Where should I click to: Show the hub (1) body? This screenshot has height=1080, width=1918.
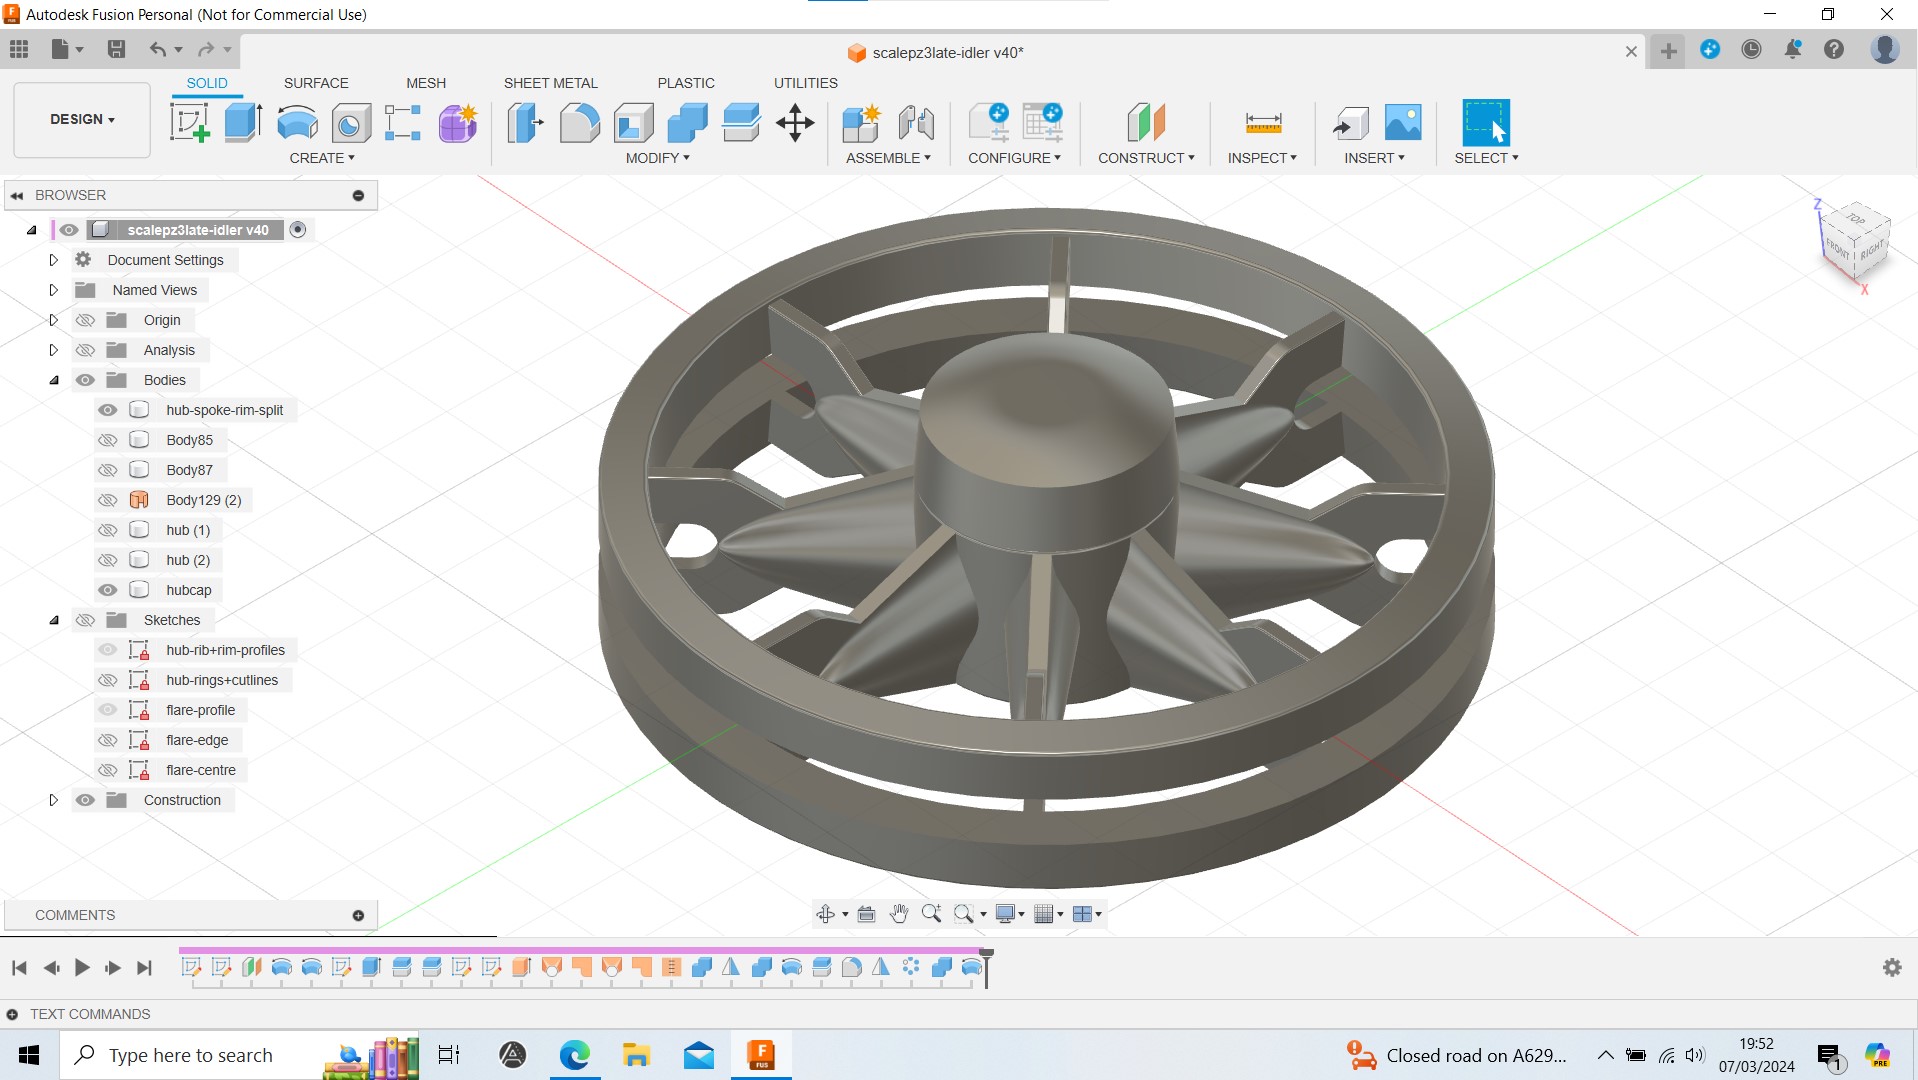108,530
